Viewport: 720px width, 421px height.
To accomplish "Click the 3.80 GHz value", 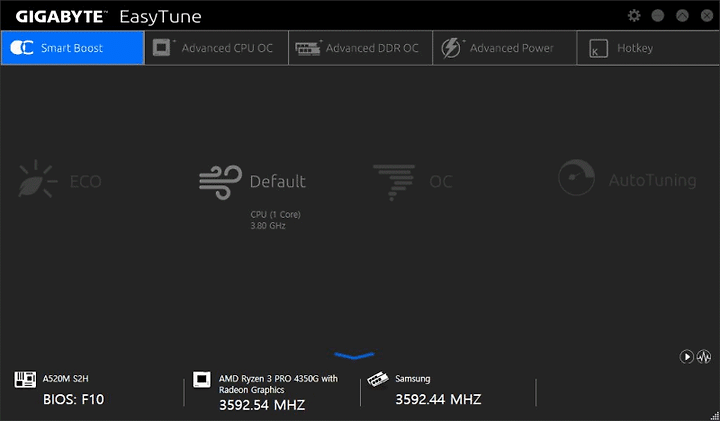I will coord(268,225).
